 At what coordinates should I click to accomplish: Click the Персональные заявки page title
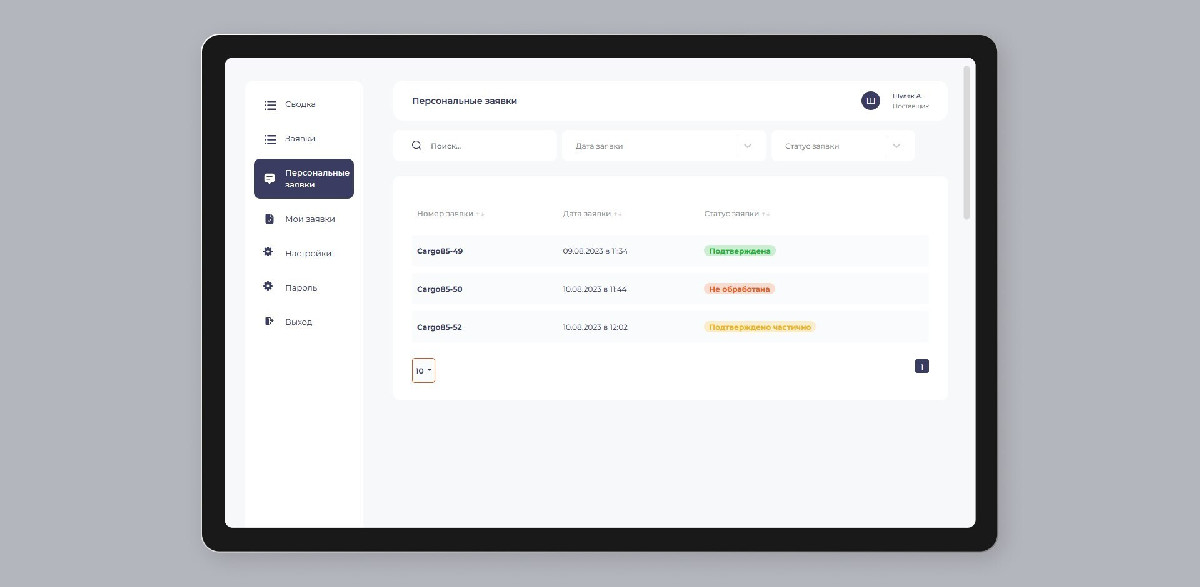coord(464,101)
